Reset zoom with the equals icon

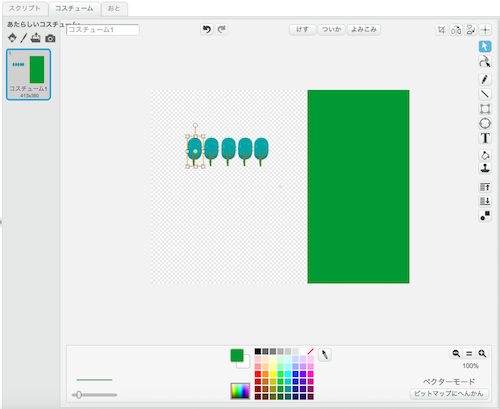pos(469,353)
